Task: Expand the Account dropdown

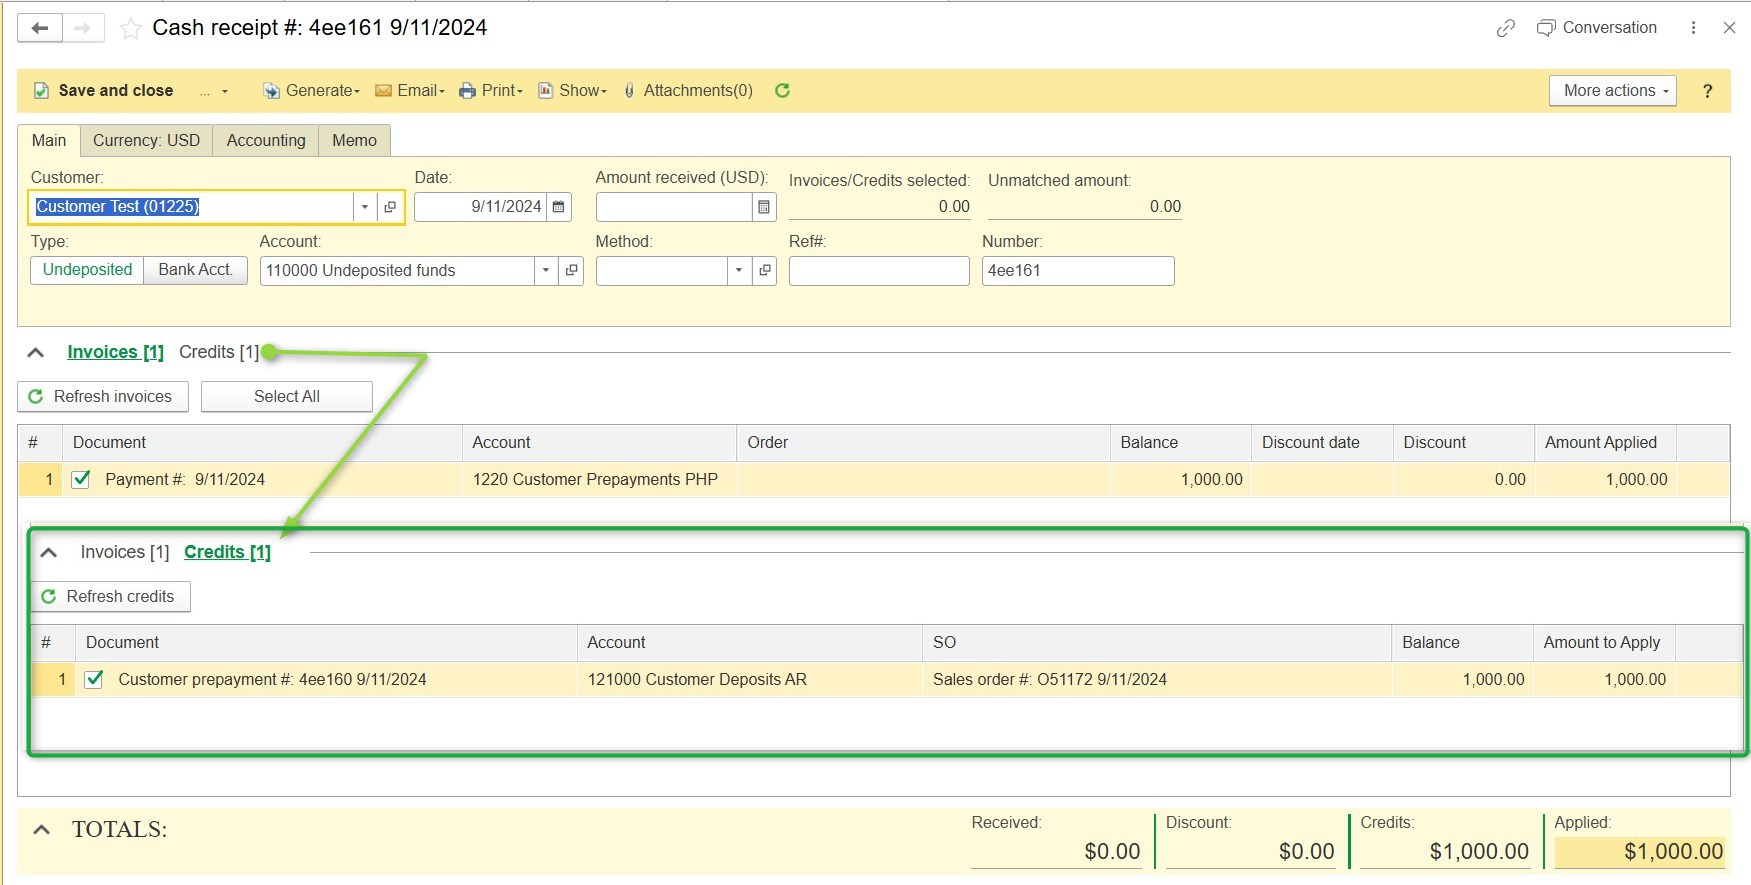Action: click(x=546, y=271)
